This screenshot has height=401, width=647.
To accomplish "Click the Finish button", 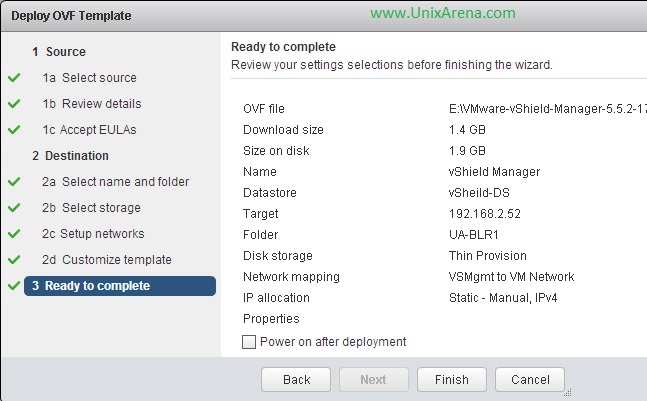I will (x=452, y=380).
